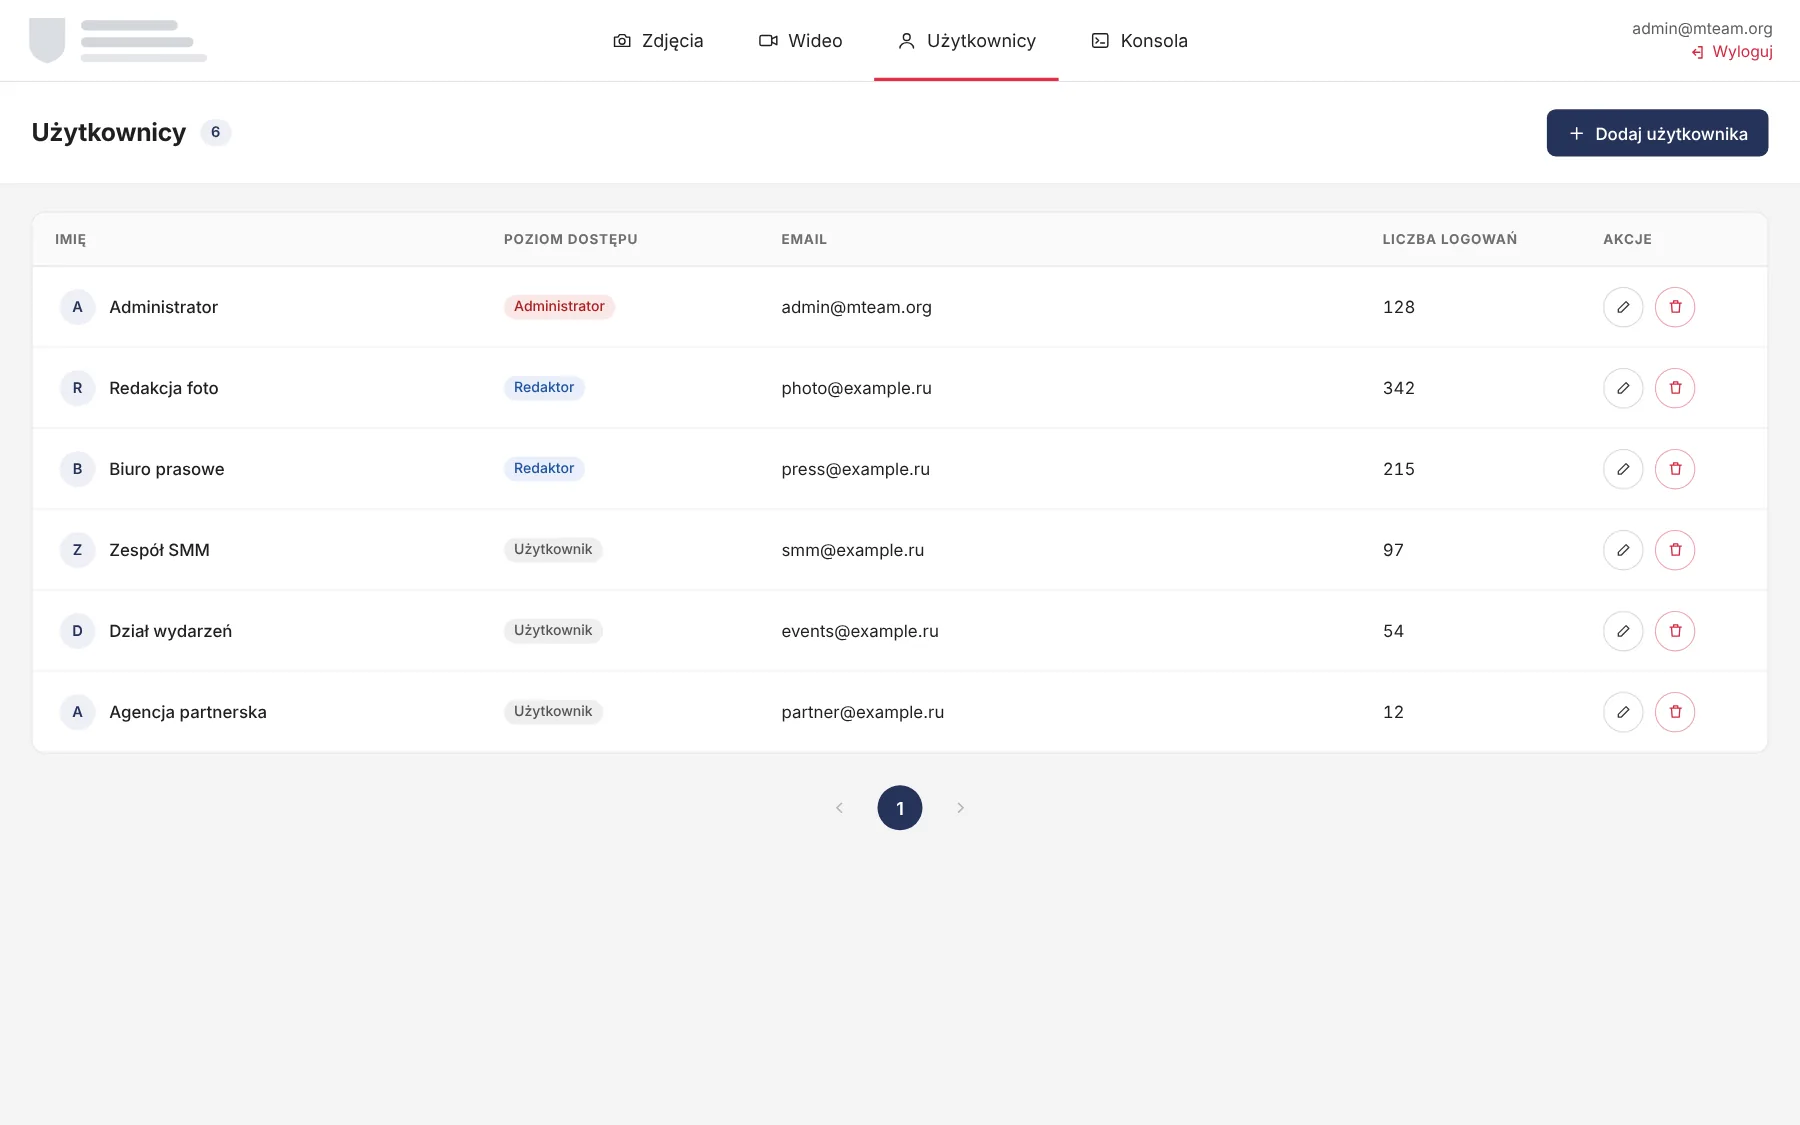Click the next page chevron
The image size is (1800, 1125).
click(x=960, y=808)
